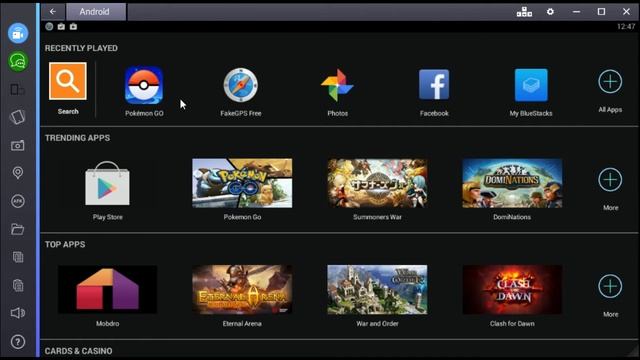
Task: Go back using the arrow button
Action: click(x=53, y=11)
